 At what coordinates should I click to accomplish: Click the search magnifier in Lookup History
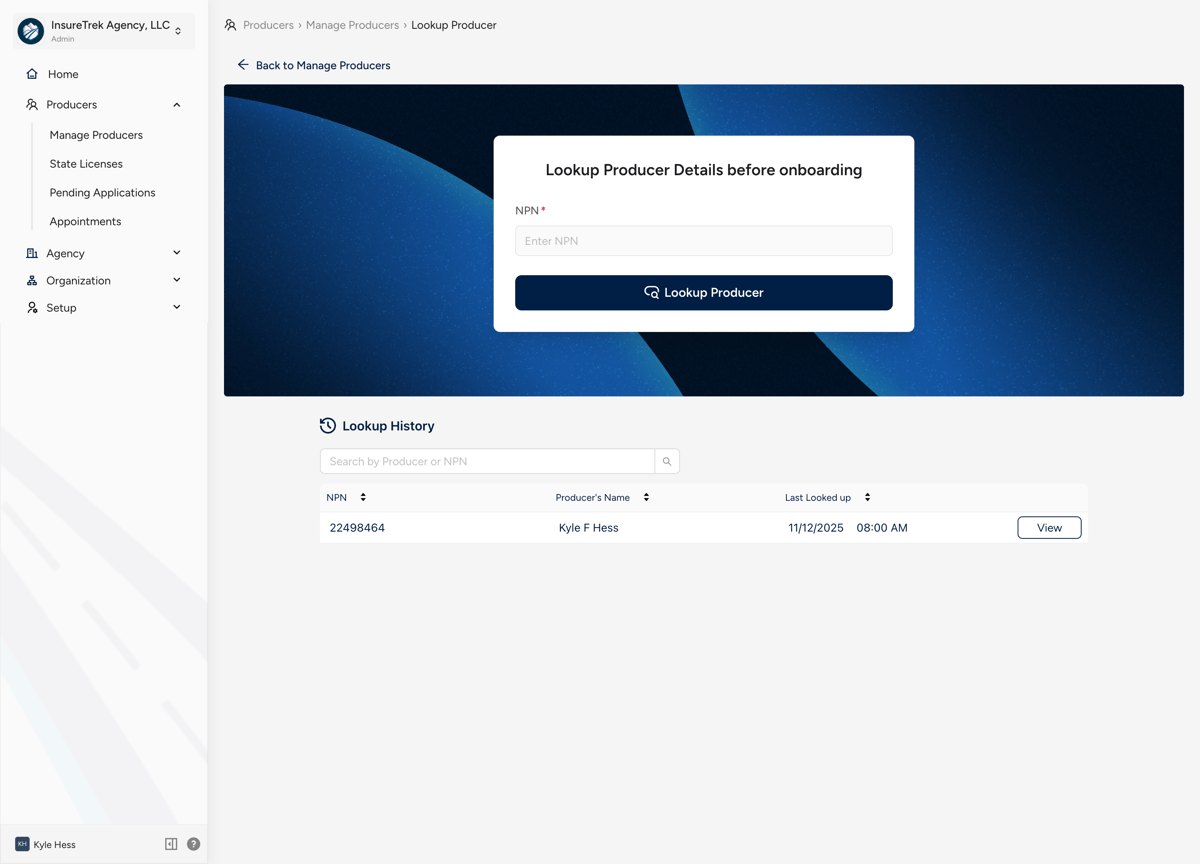pos(666,461)
